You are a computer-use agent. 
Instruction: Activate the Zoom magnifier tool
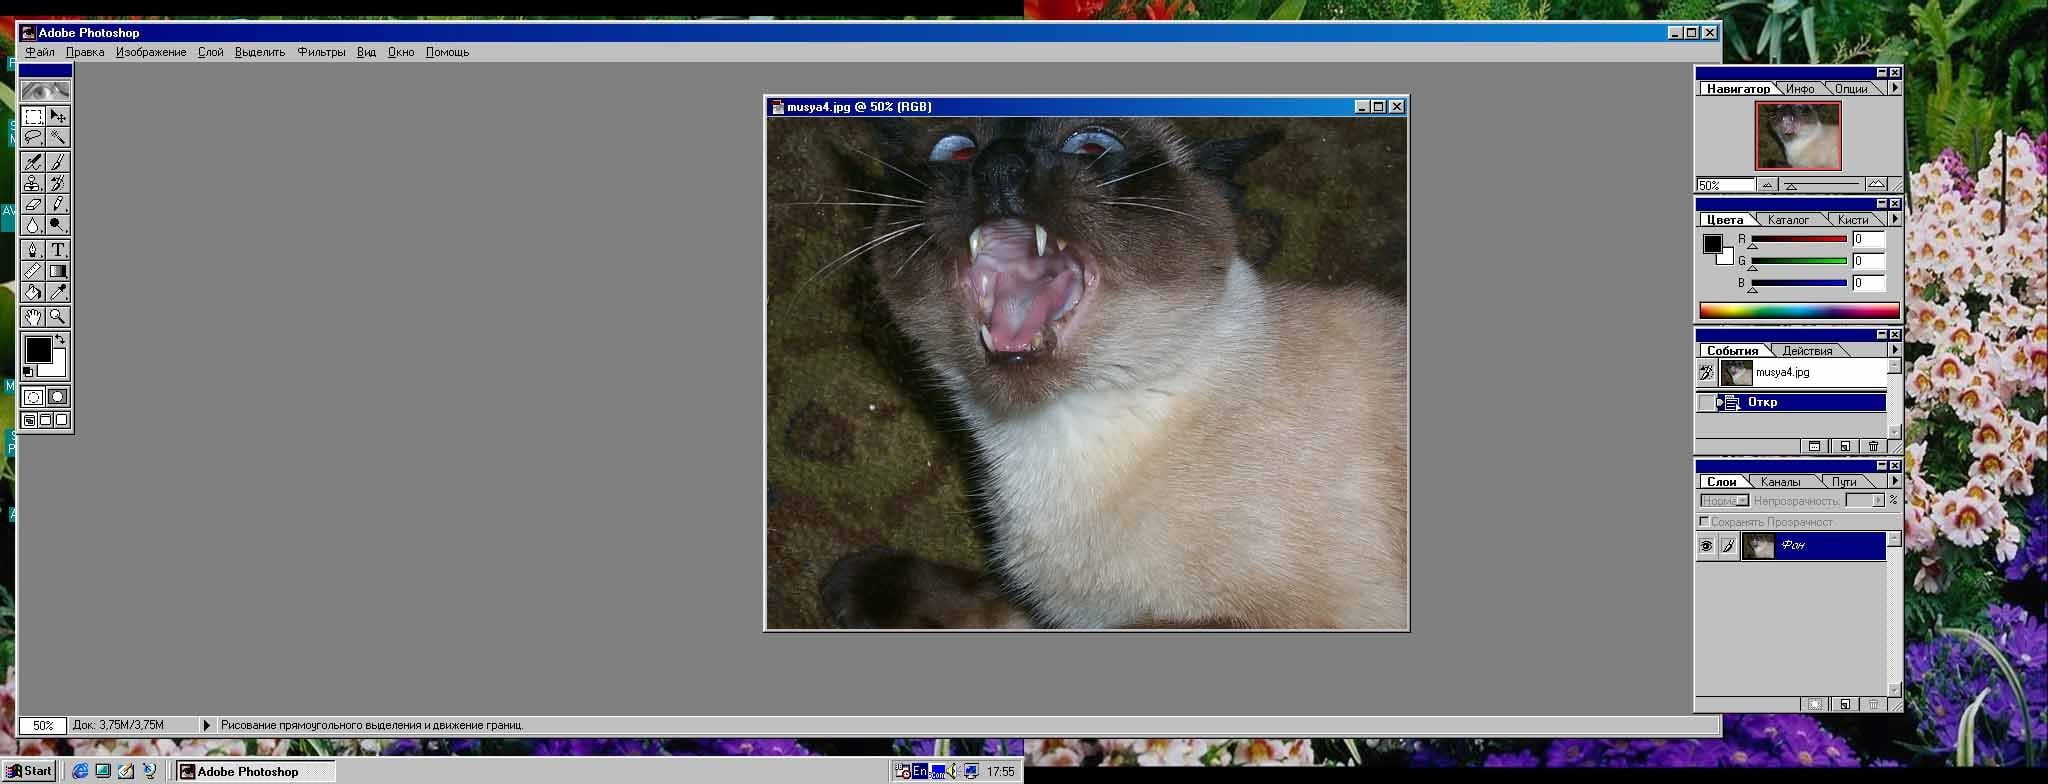point(58,316)
